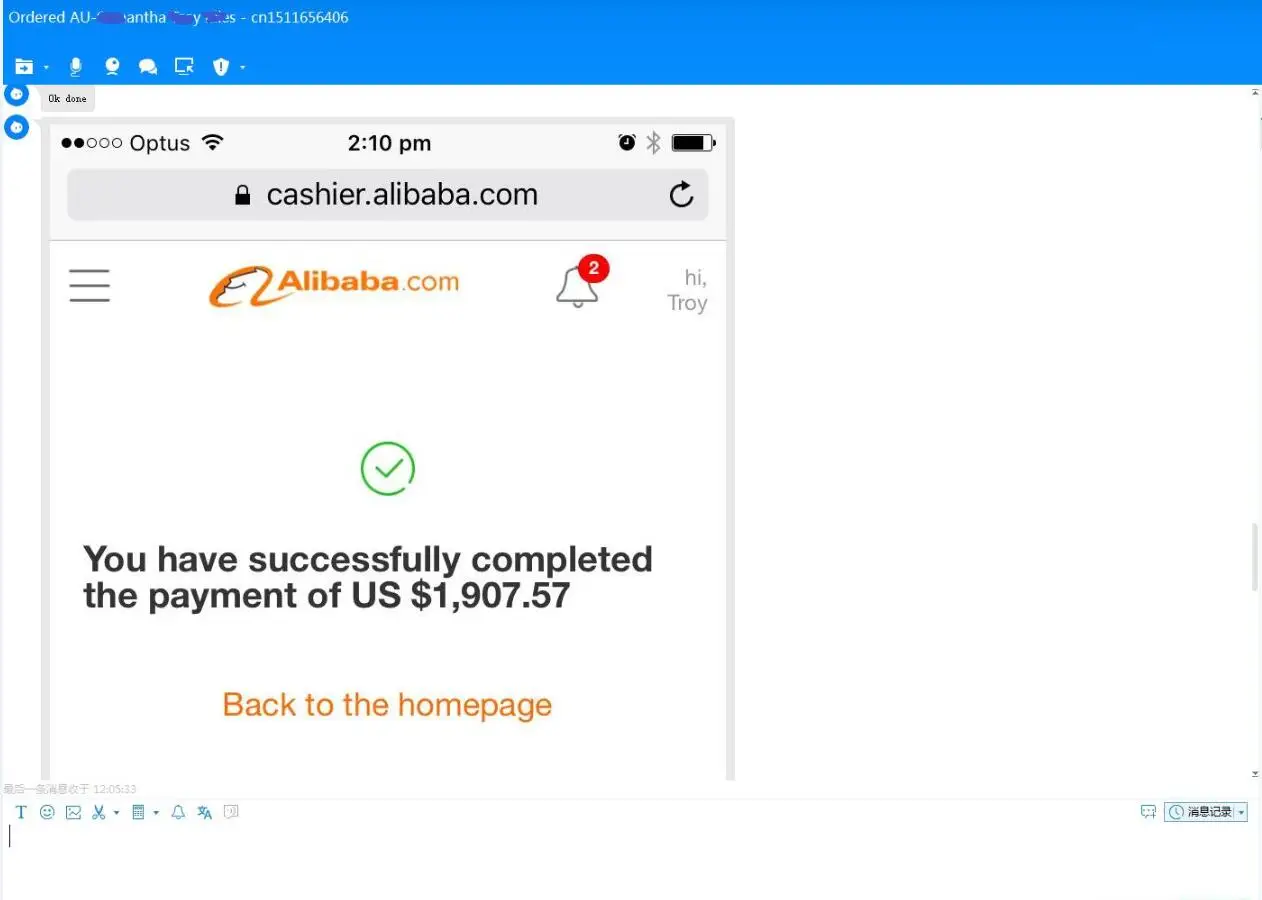Open the 消息记录 message history button

click(1201, 812)
